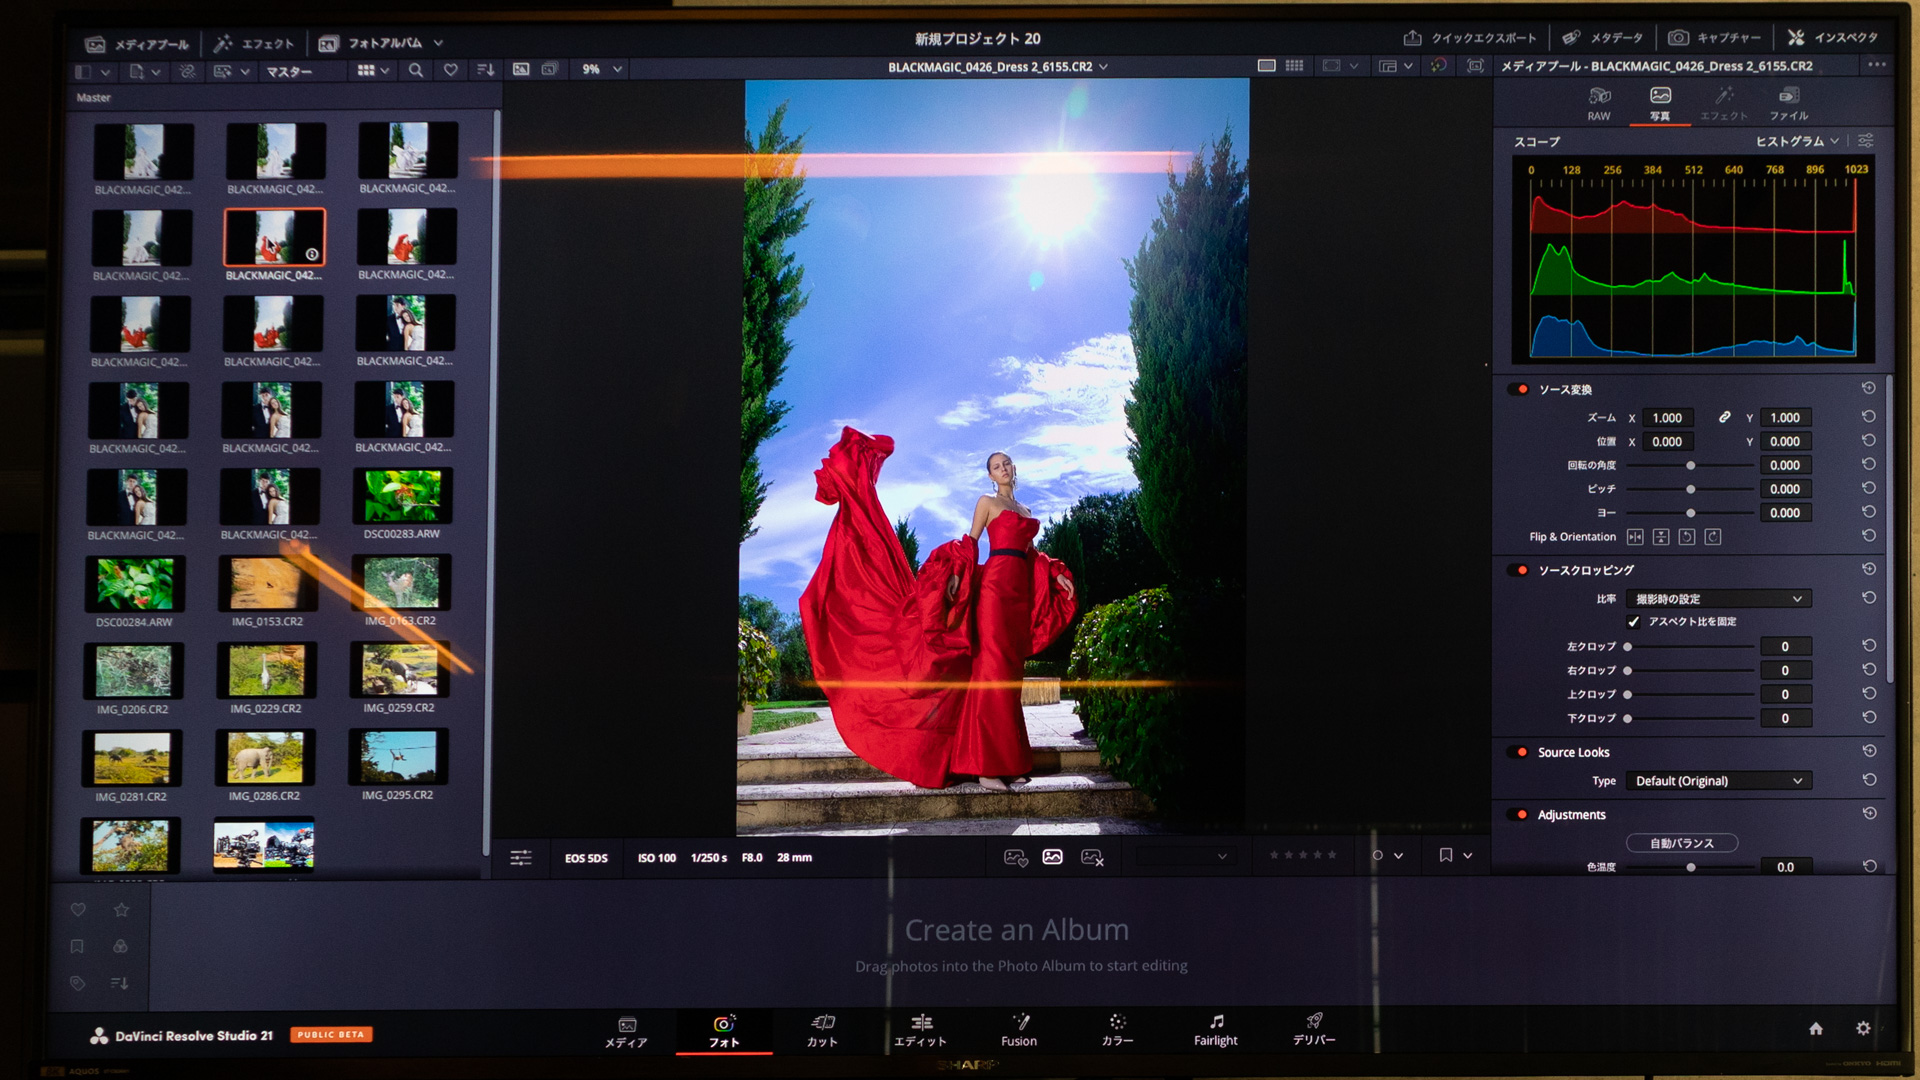This screenshot has width=1920, height=1080.
Task: Open project settings gear icon
Action: (x=1863, y=1028)
